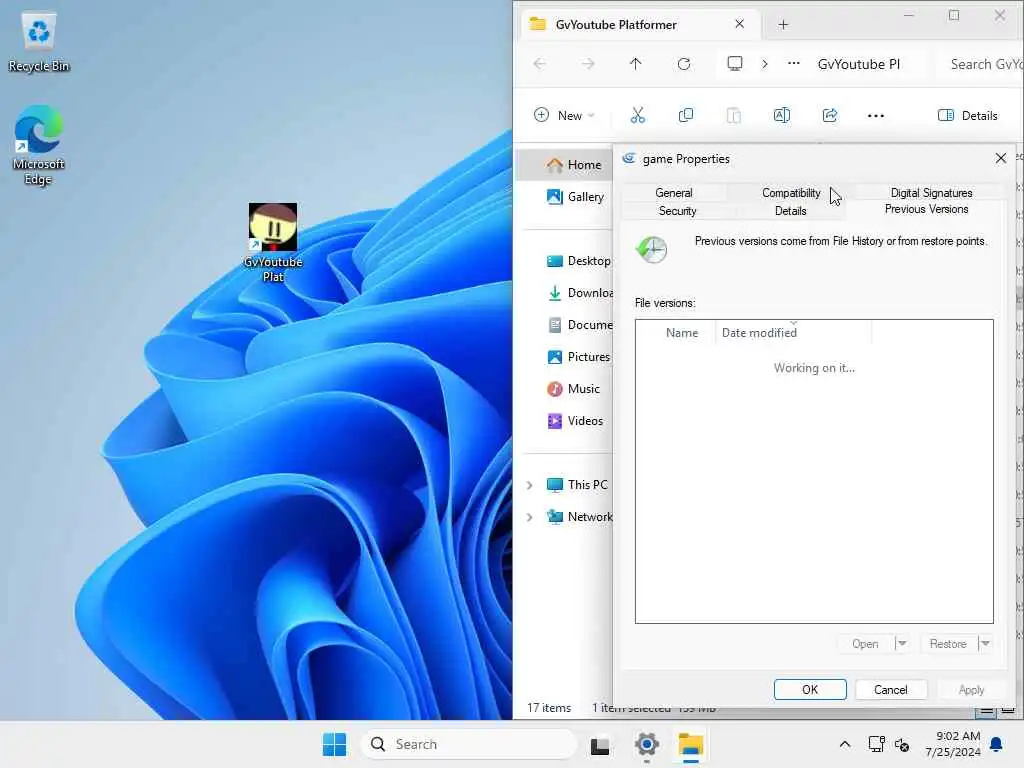Click the Rename icon in Explorer toolbar

click(x=782, y=116)
